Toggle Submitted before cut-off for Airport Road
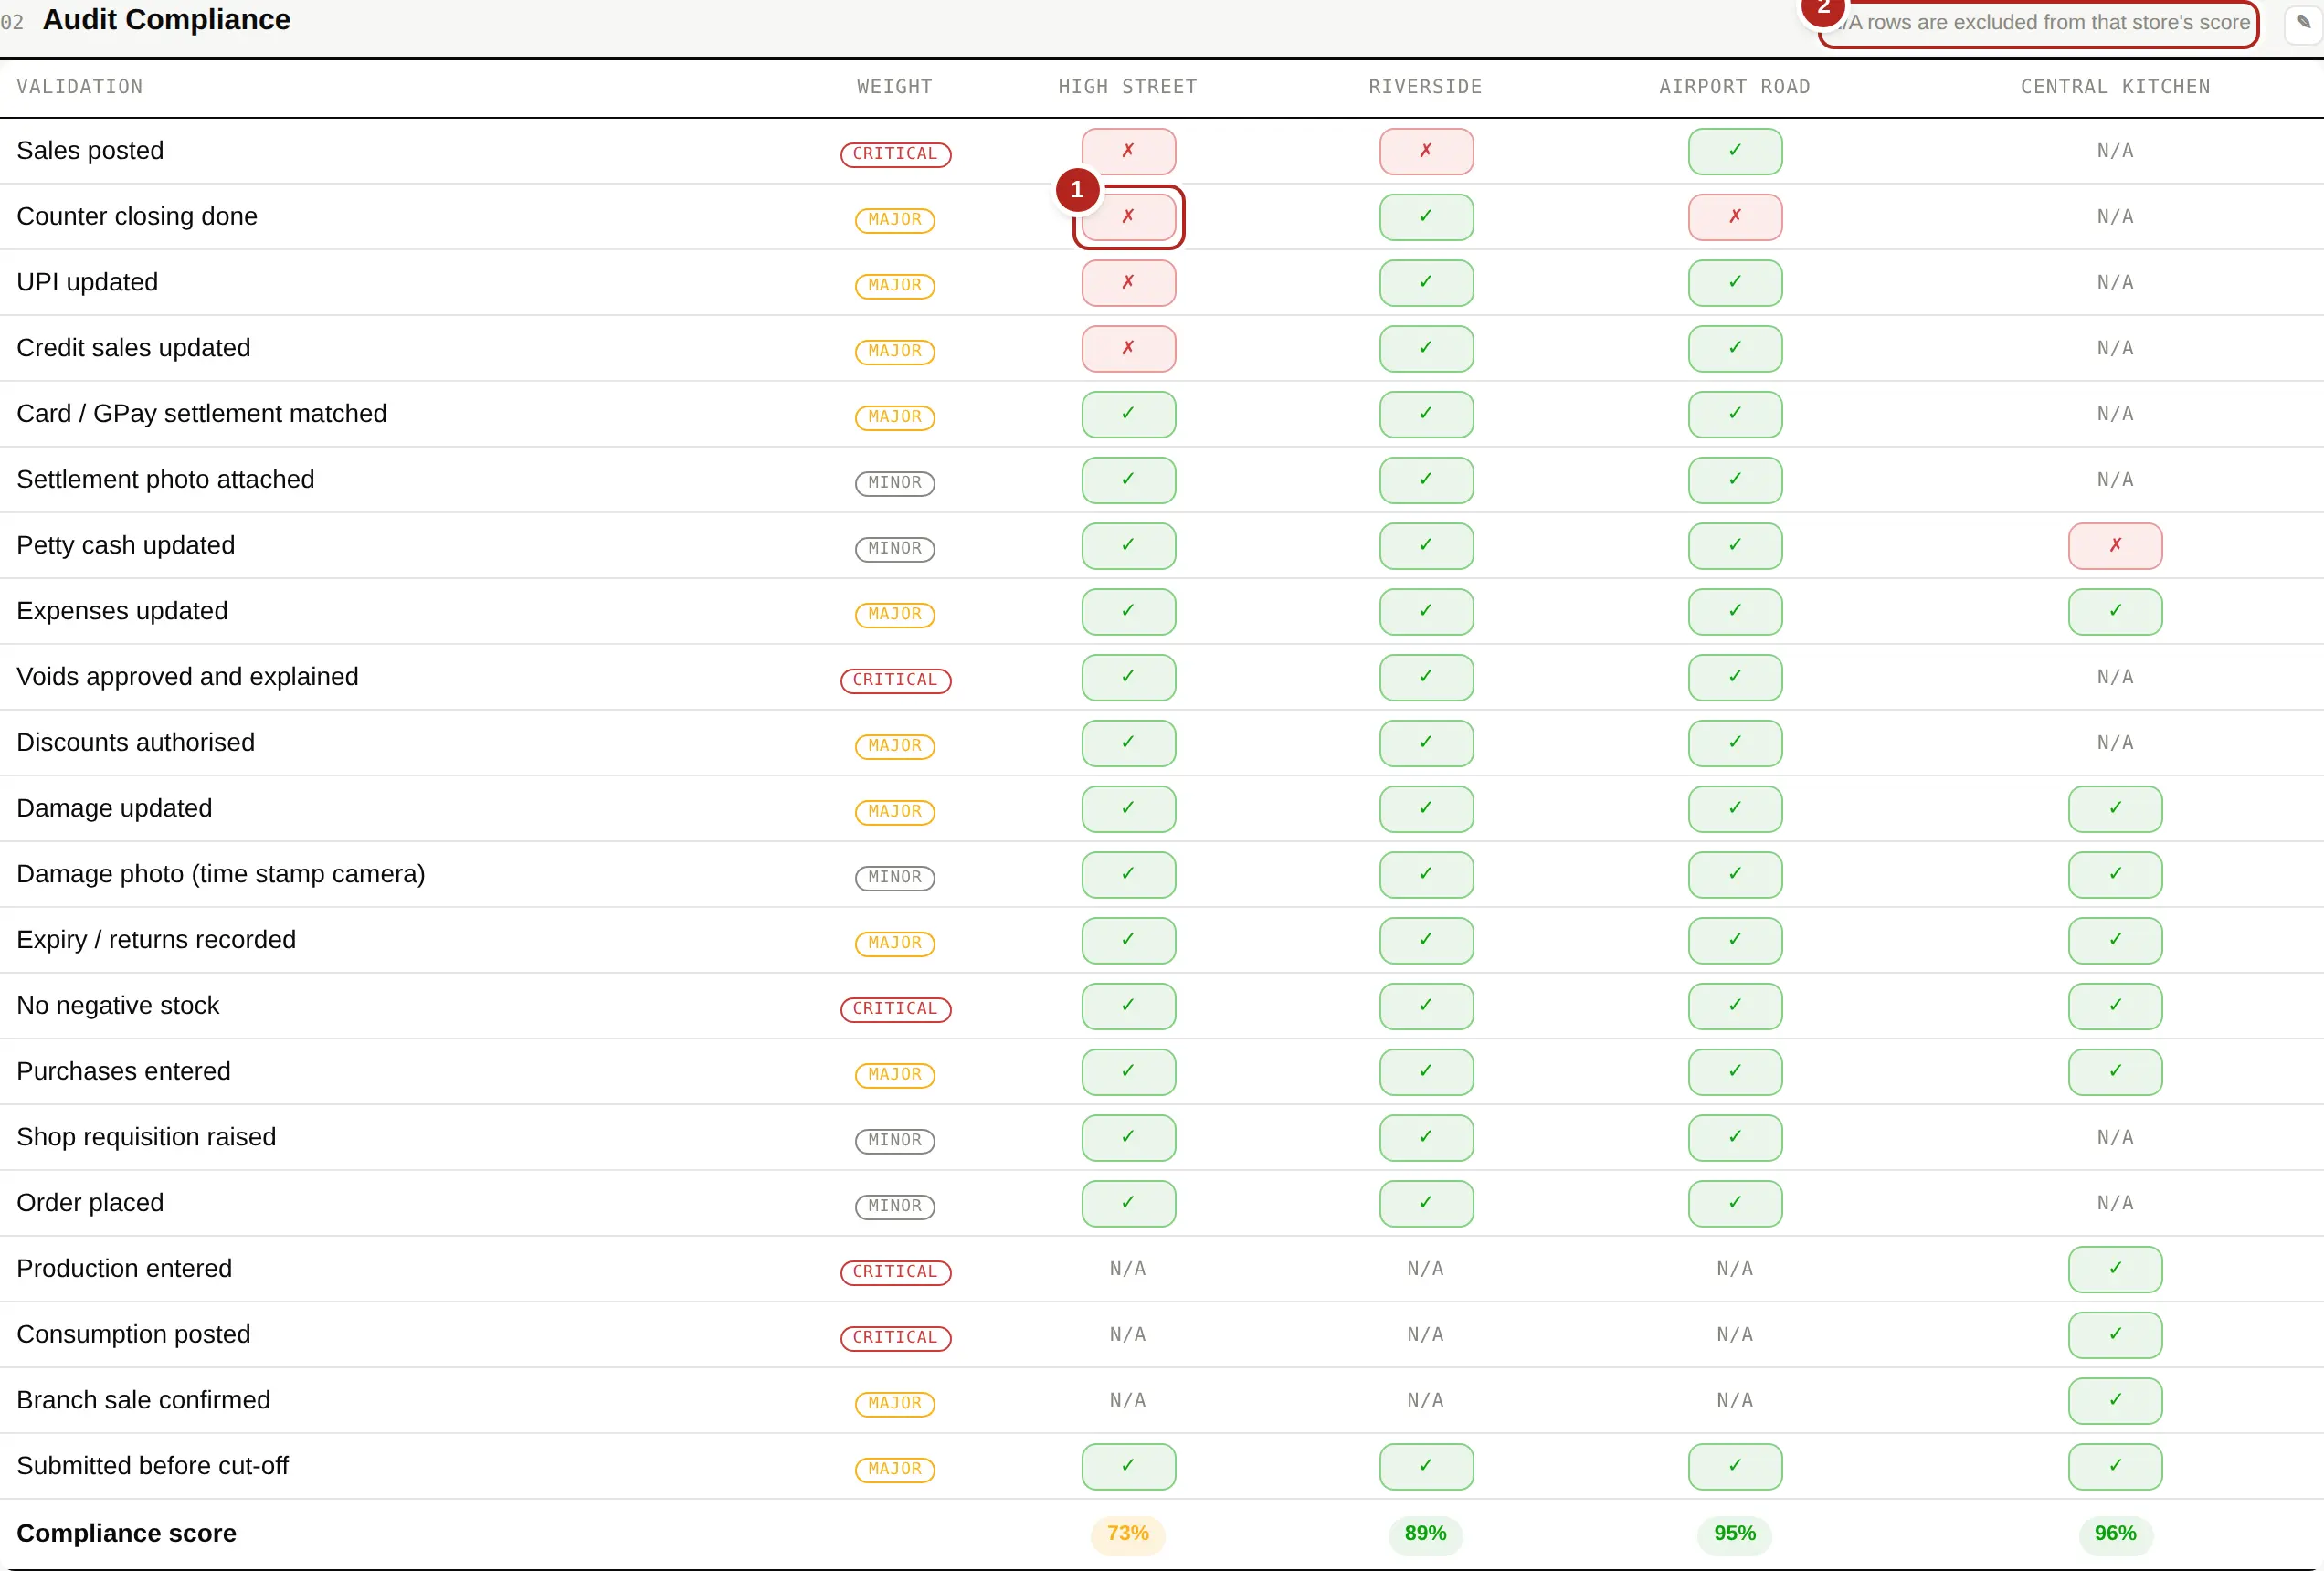Viewport: 2324px width, 1571px height. pos(1735,1466)
